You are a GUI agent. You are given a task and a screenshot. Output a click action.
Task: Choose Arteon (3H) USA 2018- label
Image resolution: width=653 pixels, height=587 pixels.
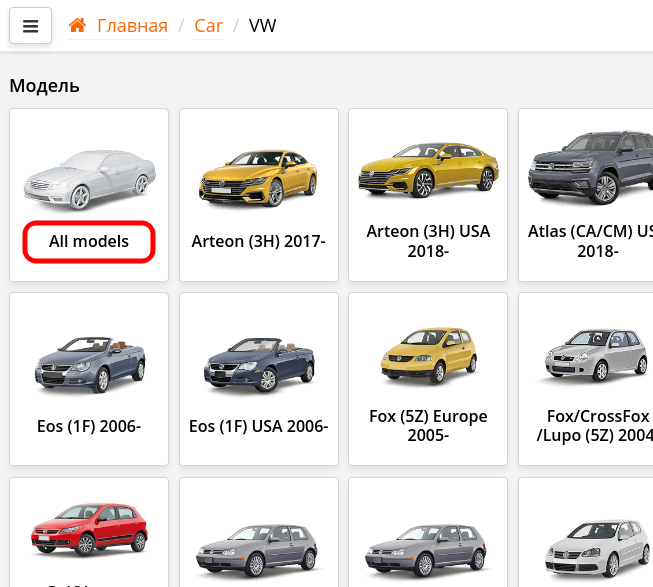[x=428, y=241]
